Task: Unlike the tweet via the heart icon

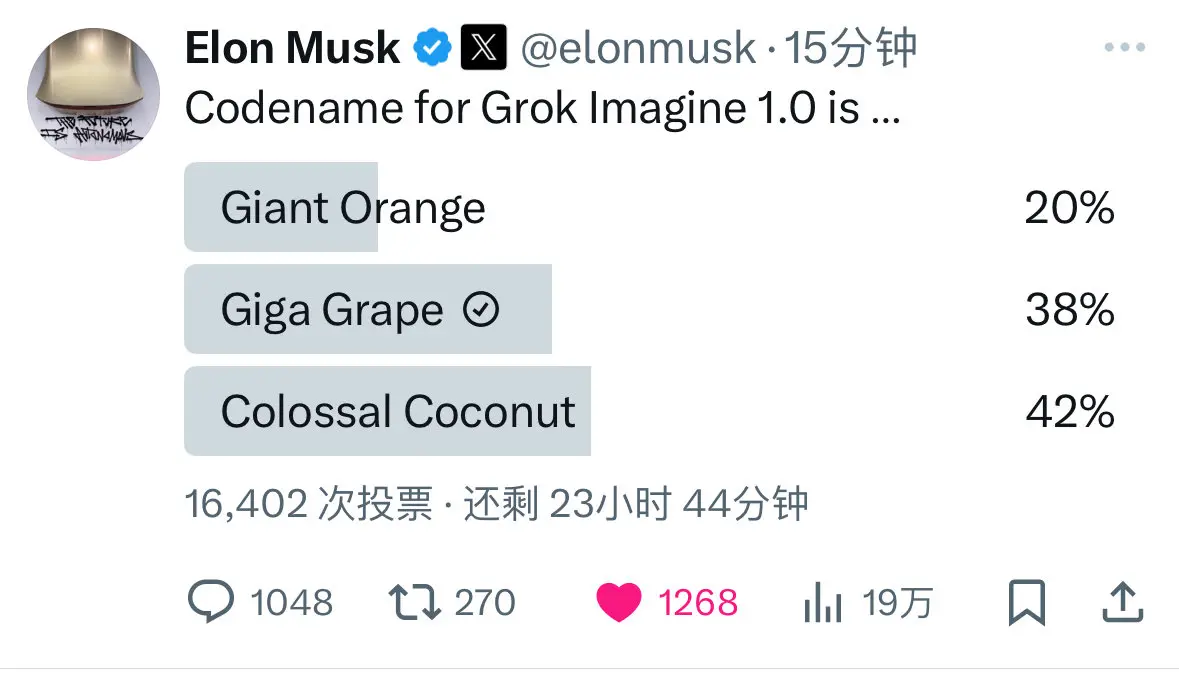Action: pos(620,601)
